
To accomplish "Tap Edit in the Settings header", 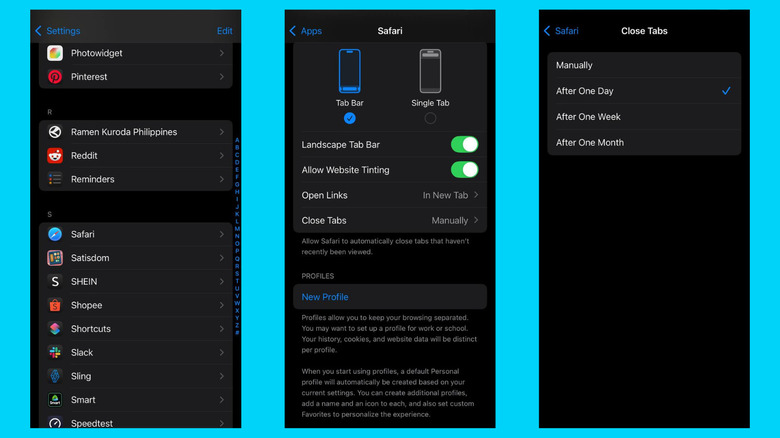I will pos(224,31).
